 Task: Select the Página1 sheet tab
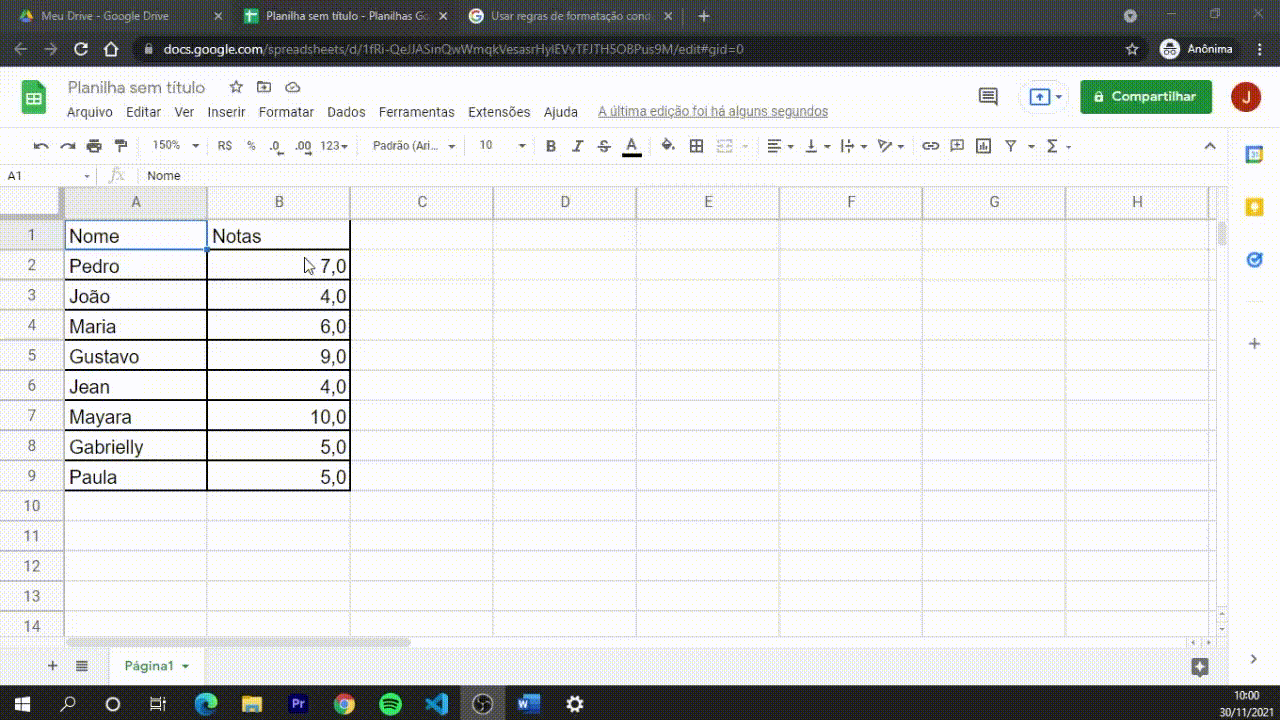coord(155,666)
